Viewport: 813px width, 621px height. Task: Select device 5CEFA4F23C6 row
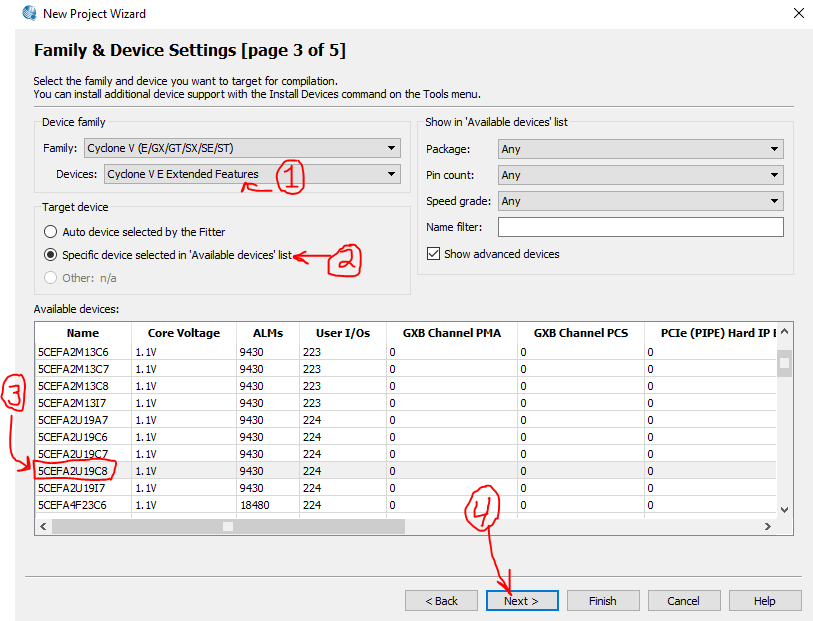coord(73,505)
